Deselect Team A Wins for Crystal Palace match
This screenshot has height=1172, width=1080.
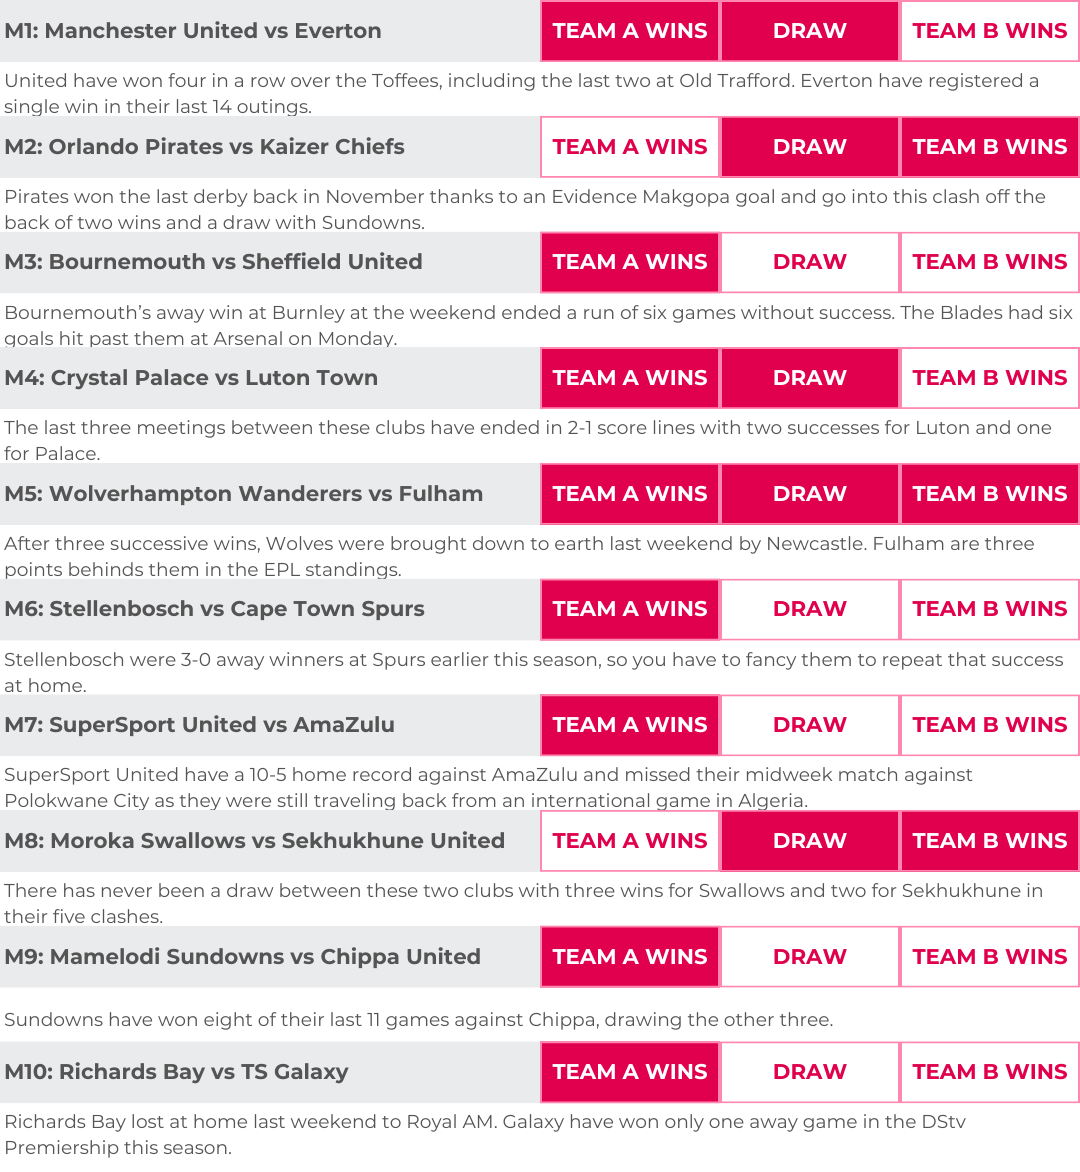(x=630, y=378)
